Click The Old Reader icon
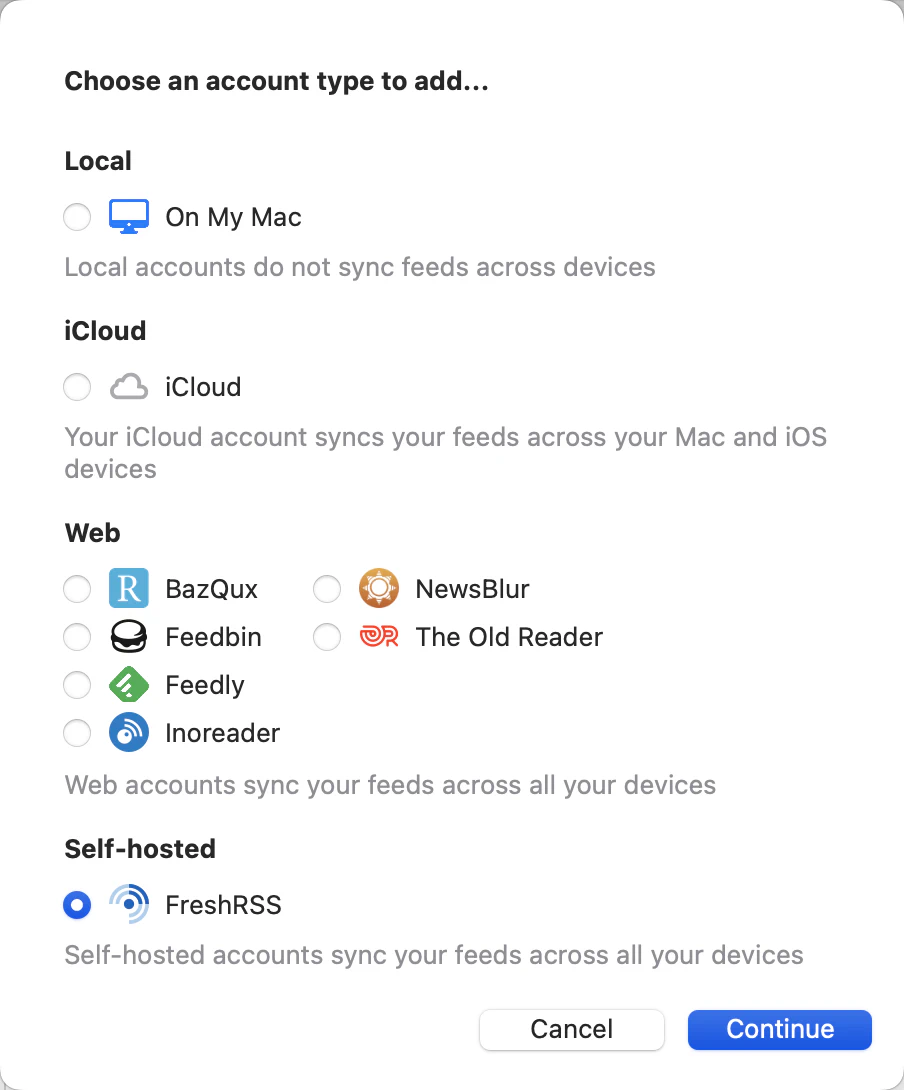 pyautogui.click(x=378, y=637)
